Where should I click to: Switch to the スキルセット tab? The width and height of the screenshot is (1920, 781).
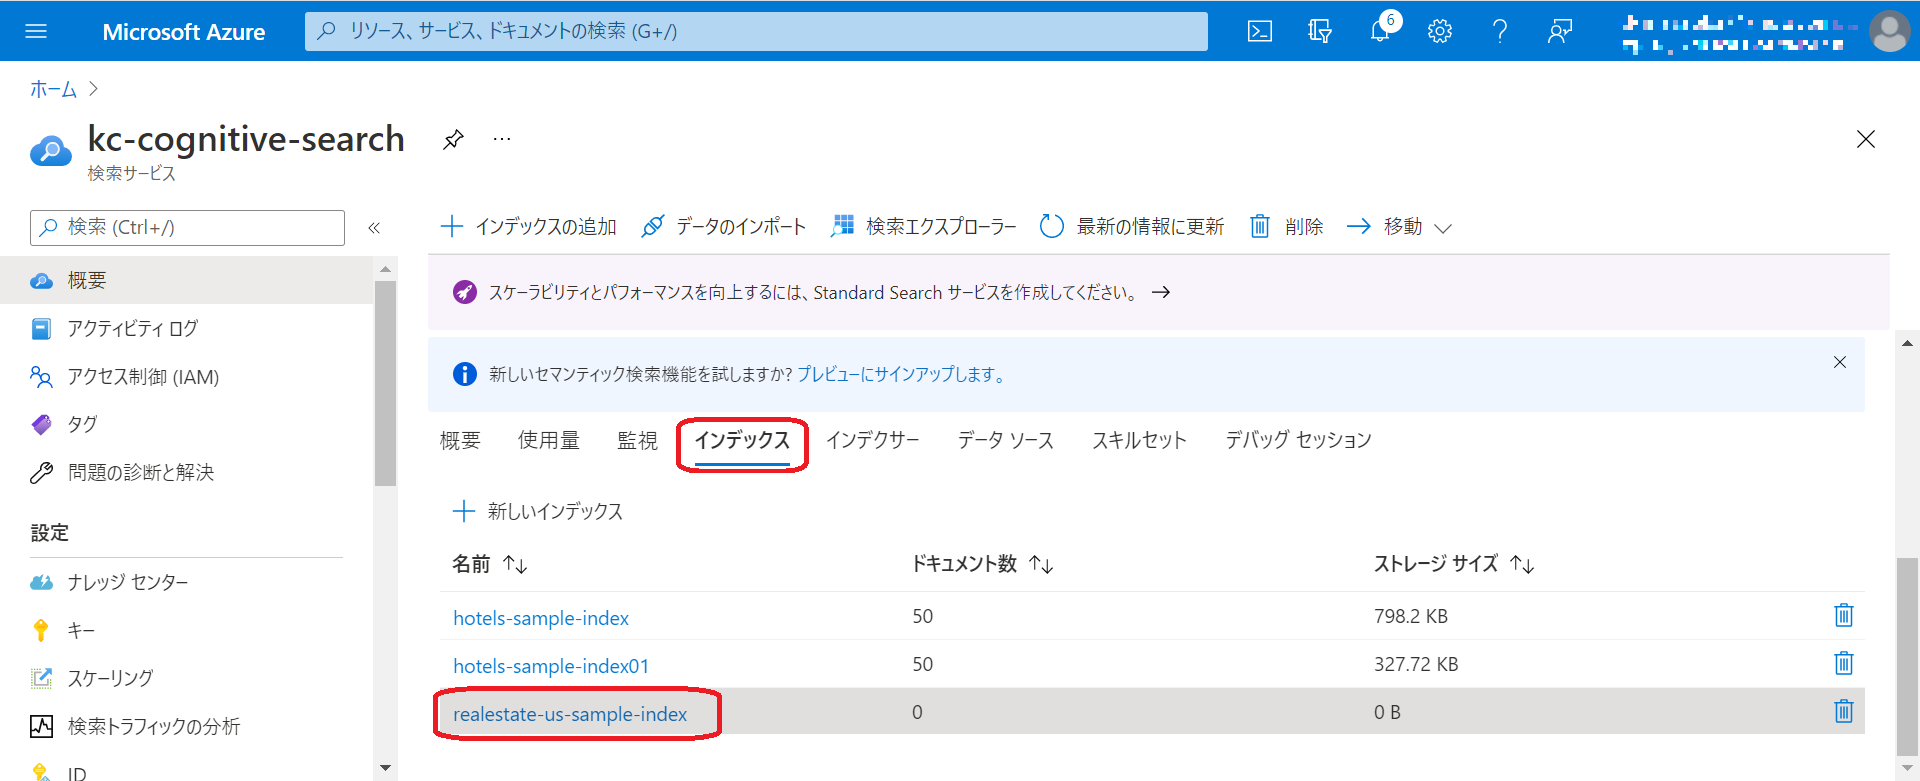click(1139, 440)
